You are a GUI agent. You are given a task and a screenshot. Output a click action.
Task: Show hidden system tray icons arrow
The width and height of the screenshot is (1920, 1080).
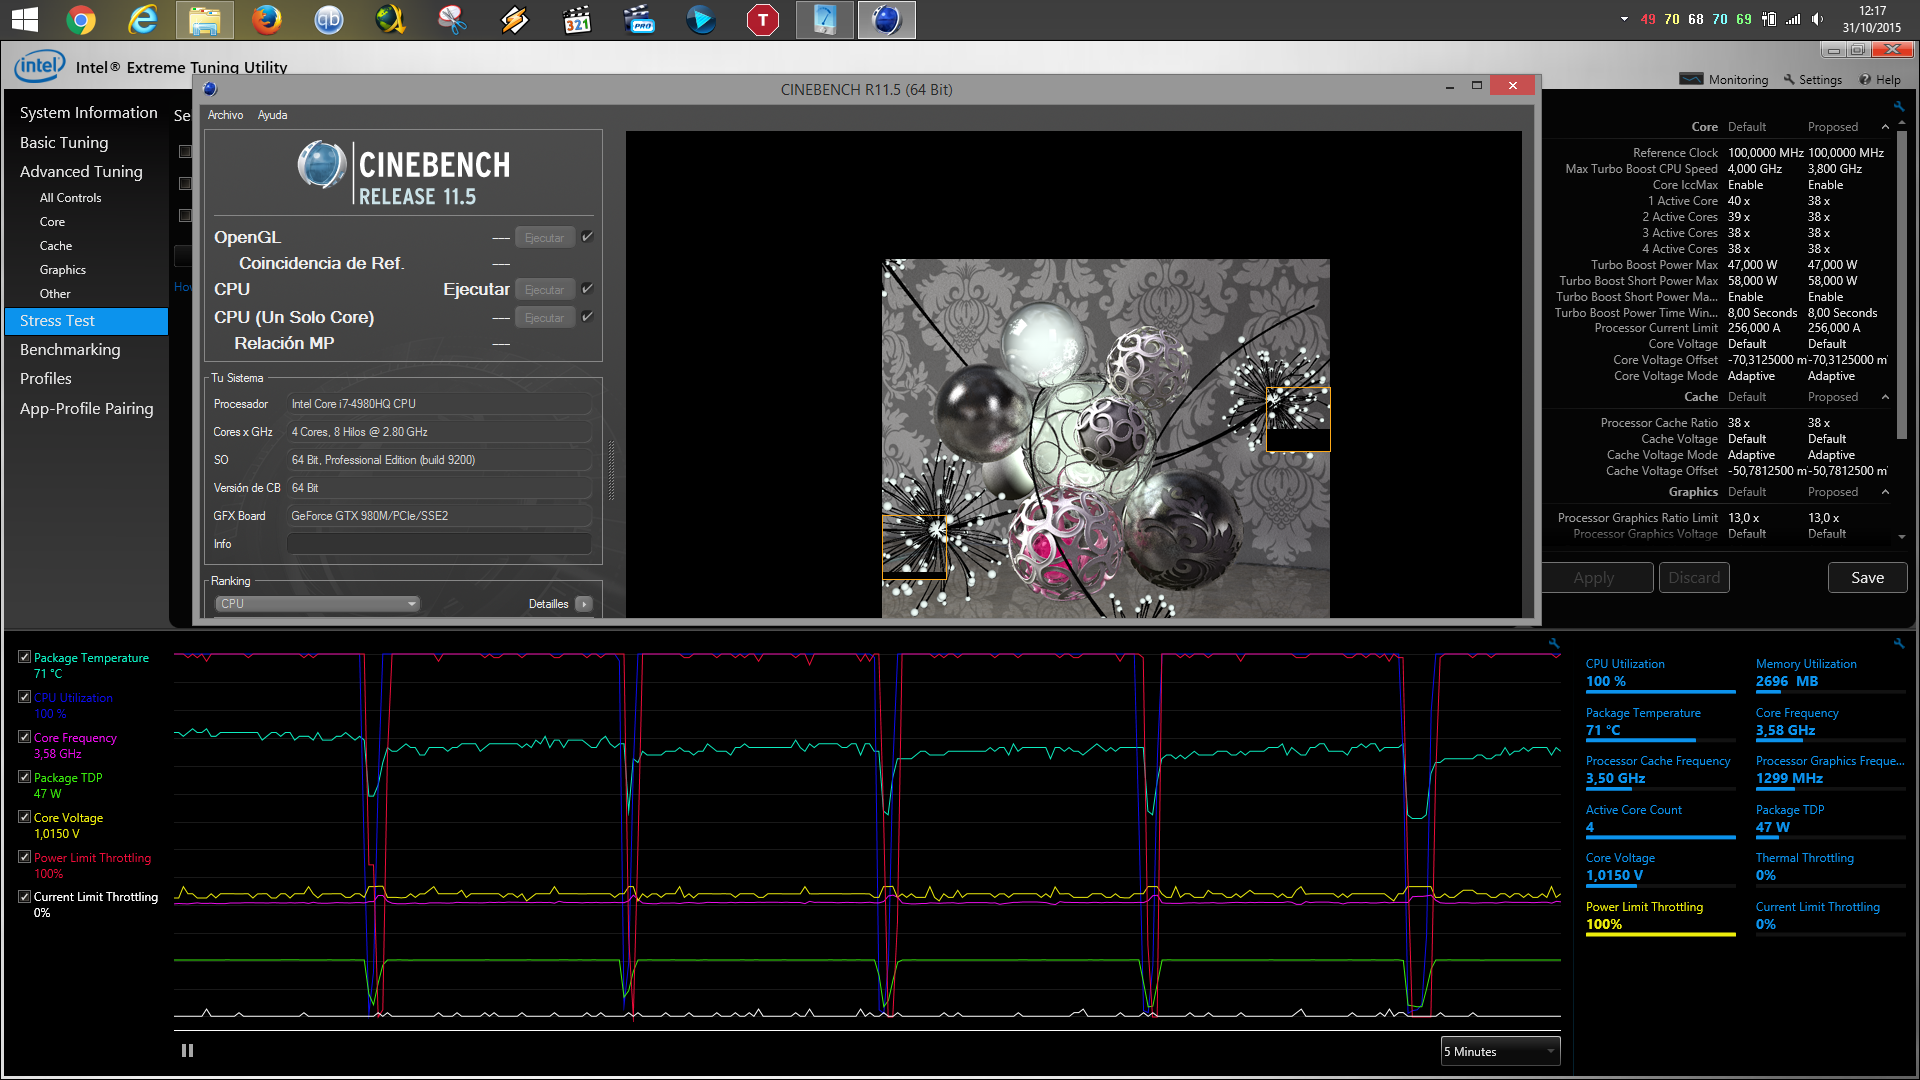click(x=1624, y=19)
